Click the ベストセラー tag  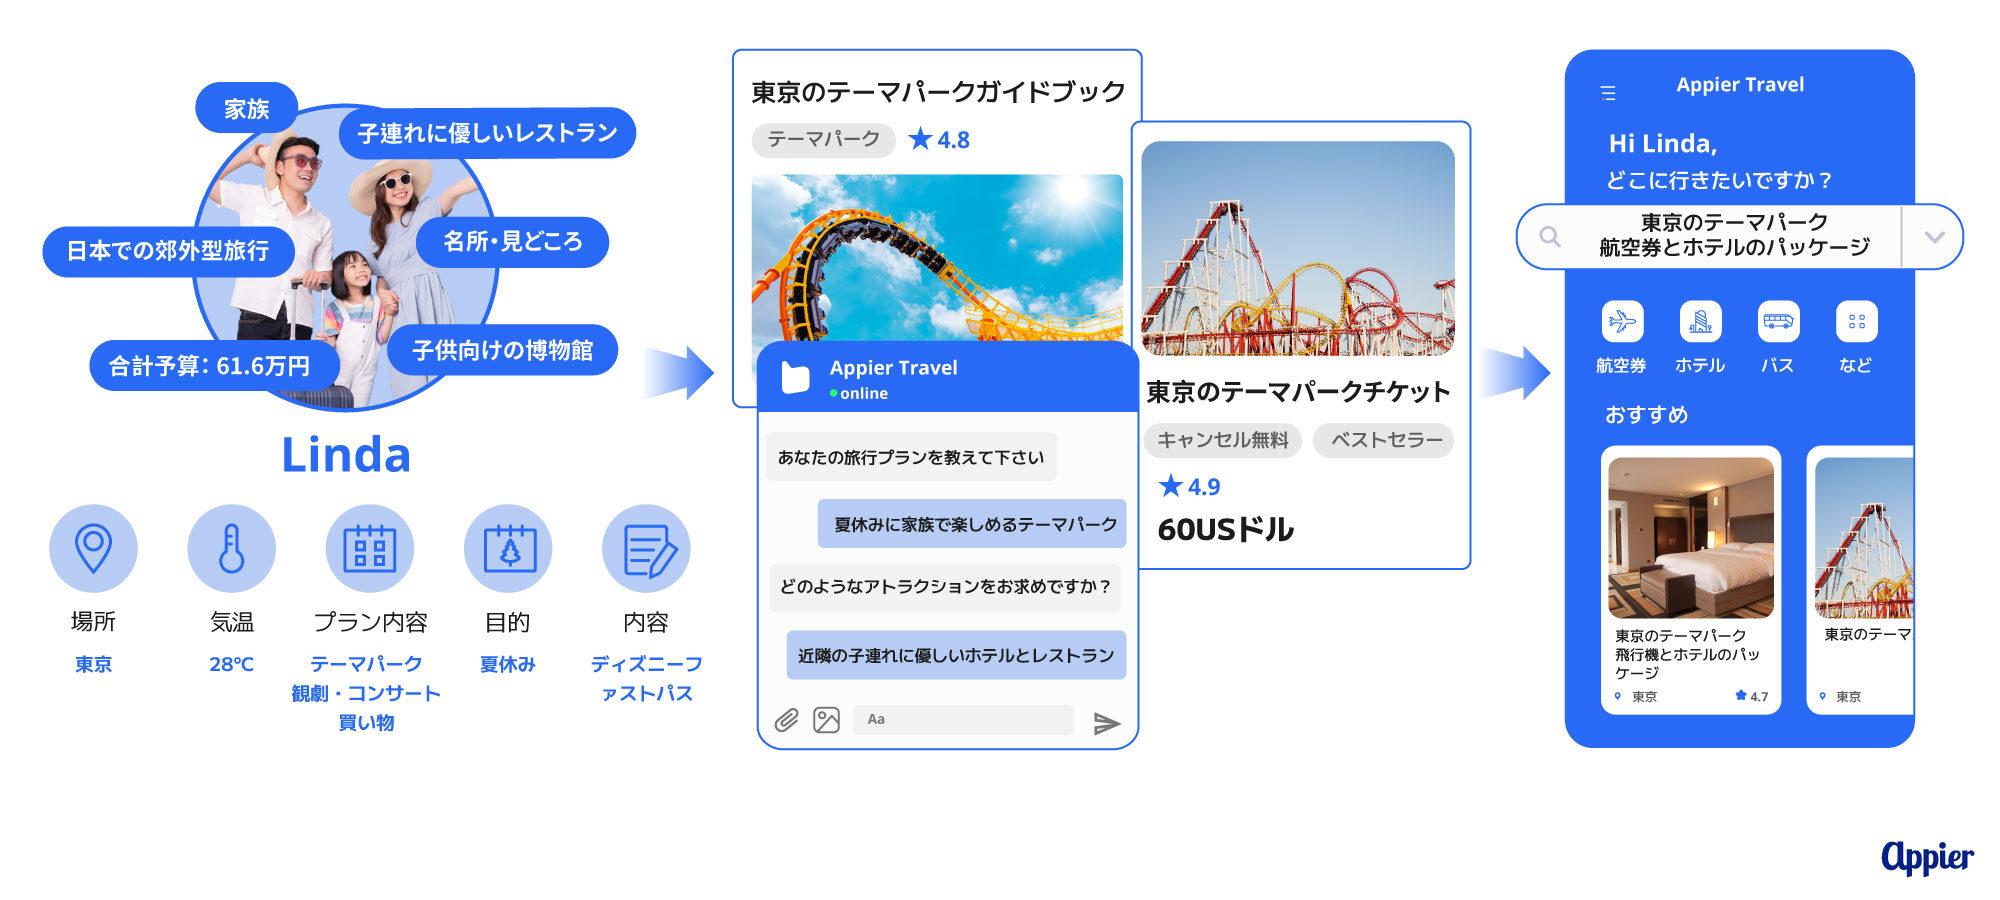pyautogui.click(x=1384, y=440)
